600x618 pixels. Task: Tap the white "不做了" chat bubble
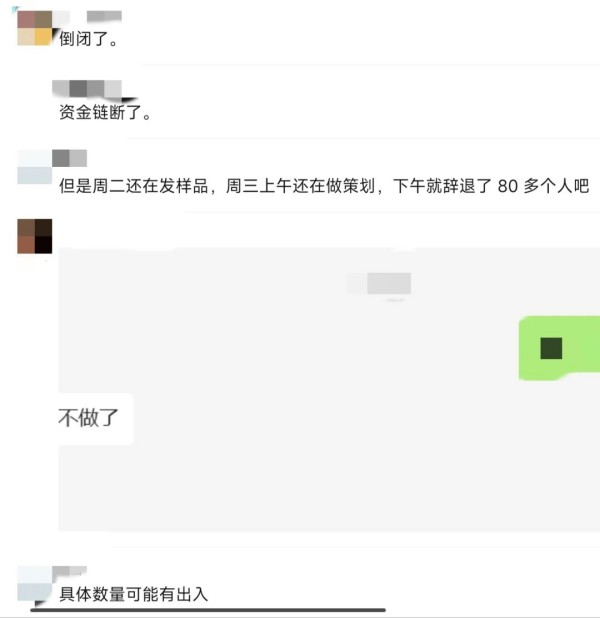(x=96, y=419)
